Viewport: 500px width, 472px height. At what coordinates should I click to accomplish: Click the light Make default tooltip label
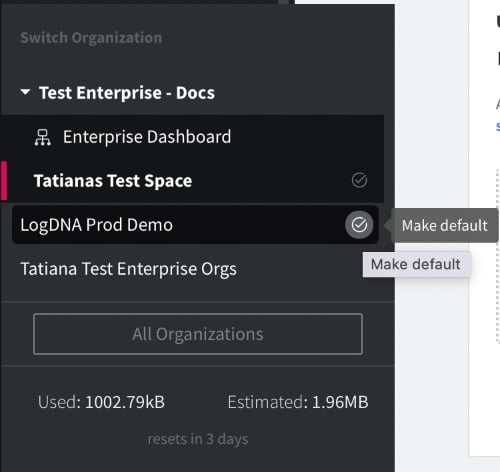tap(416, 265)
